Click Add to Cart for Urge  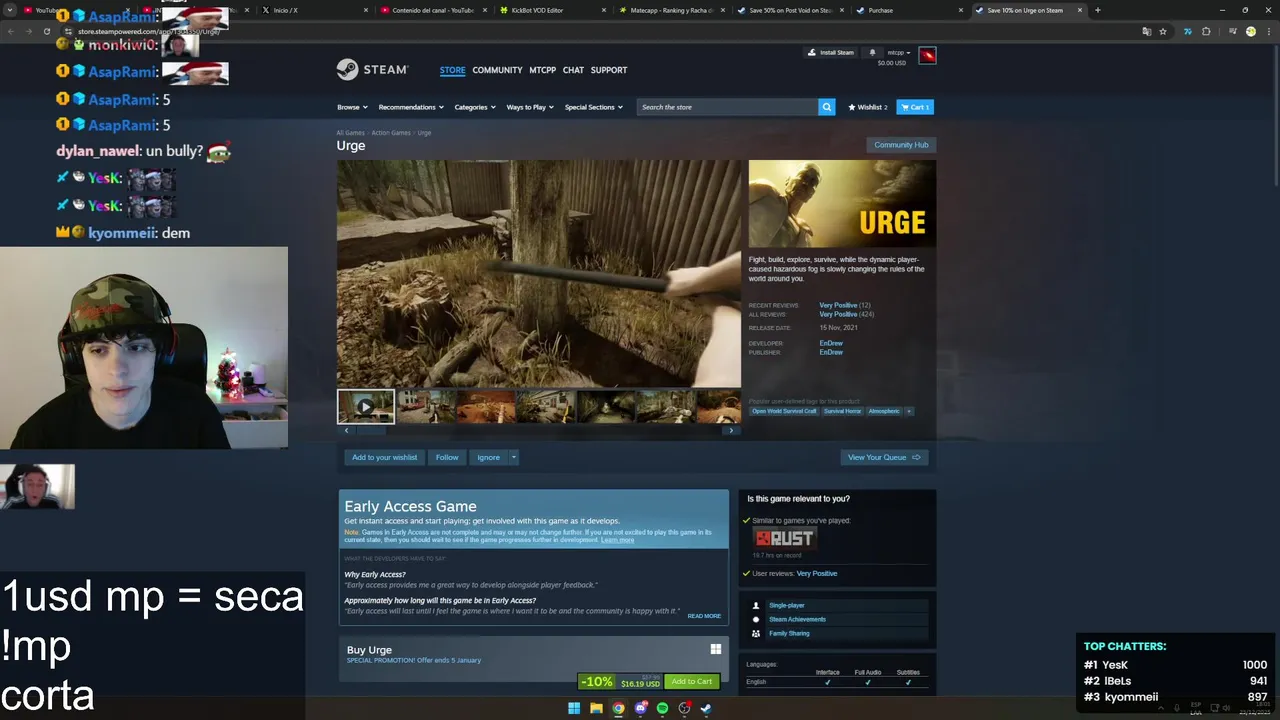pyautogui.click(x=692, y=682)
